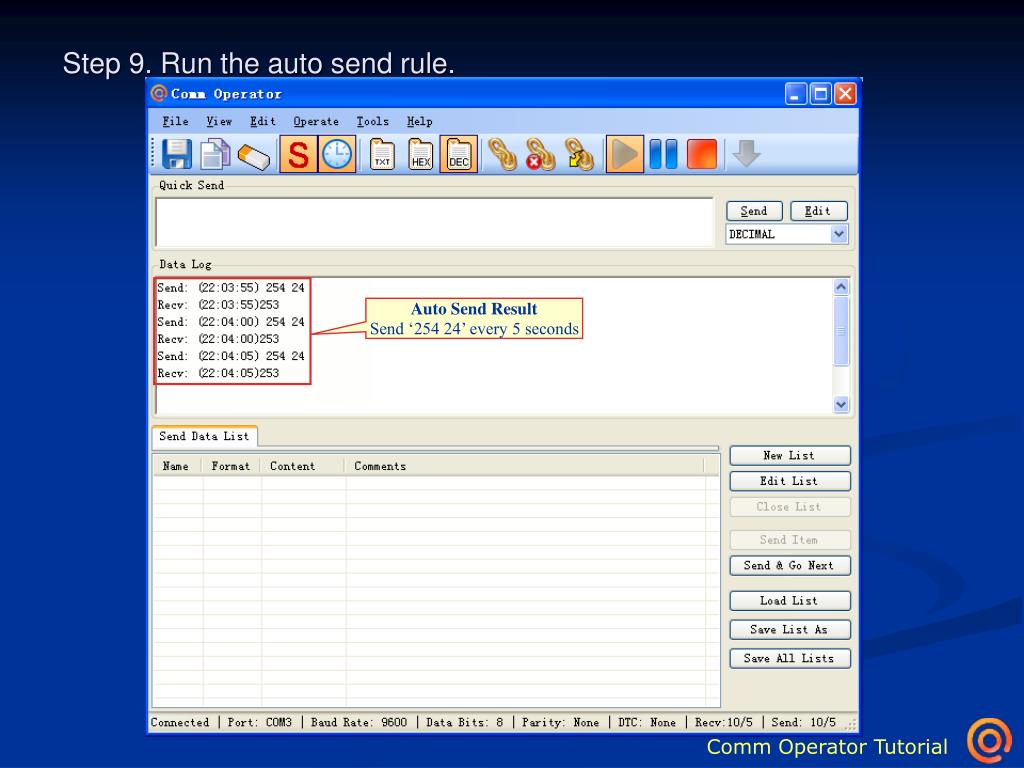Click the Data Log scroll down arrow

click(x=841, y=404)
